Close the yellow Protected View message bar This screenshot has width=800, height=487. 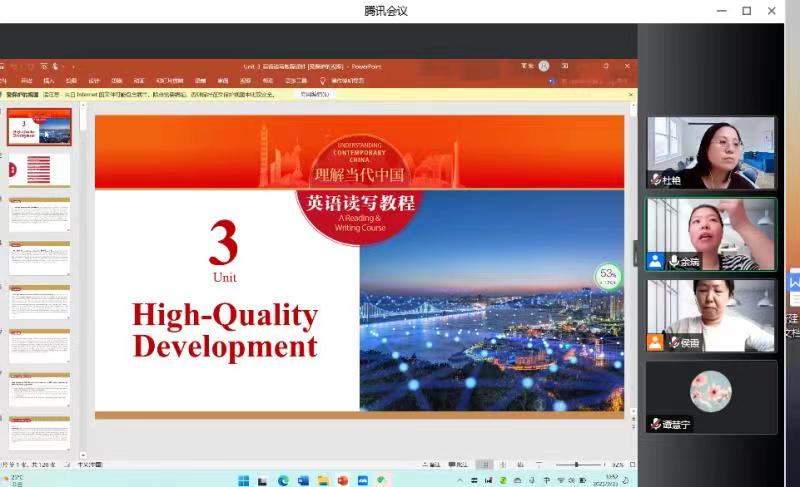point(631,94)
